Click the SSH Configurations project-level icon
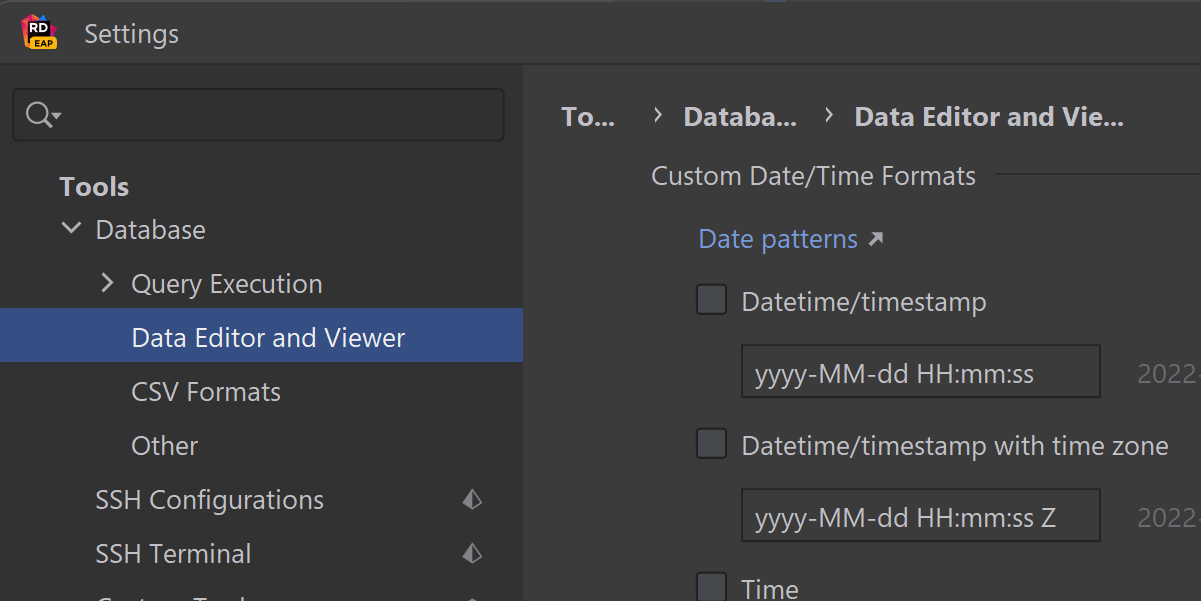Screen dimensions: 1201x601 473,500
